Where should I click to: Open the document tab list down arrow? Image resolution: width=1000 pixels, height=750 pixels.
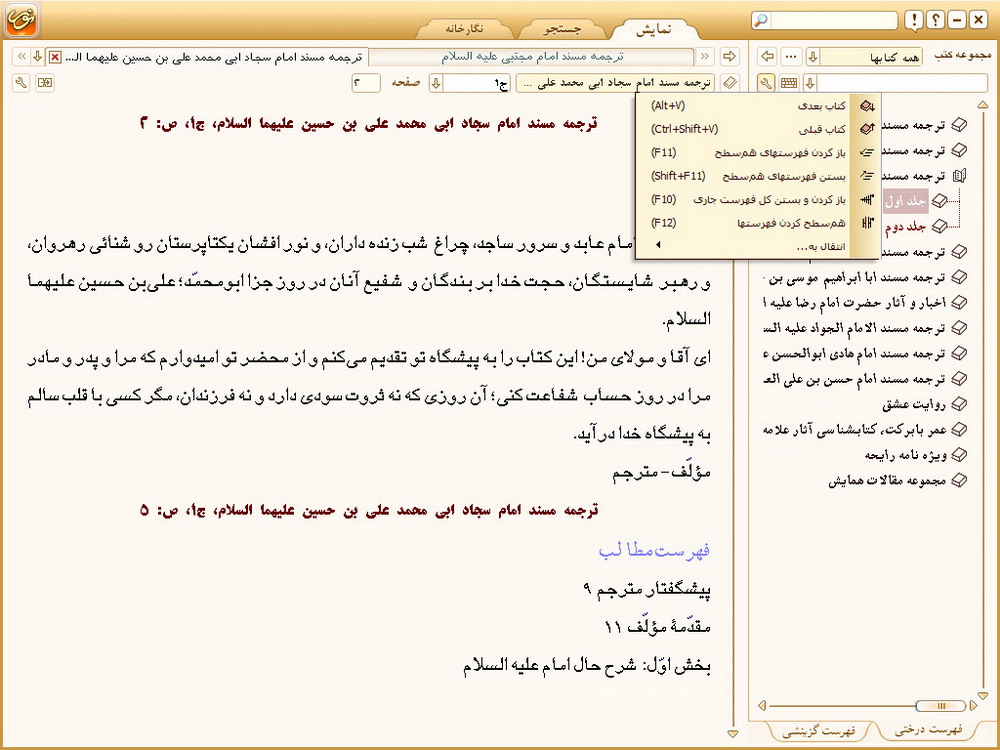click(37, 57)
